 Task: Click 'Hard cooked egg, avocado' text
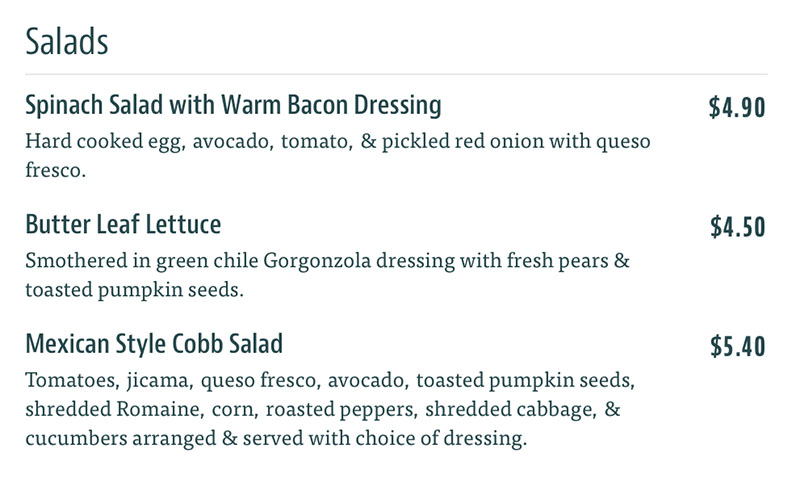[148, 141]
